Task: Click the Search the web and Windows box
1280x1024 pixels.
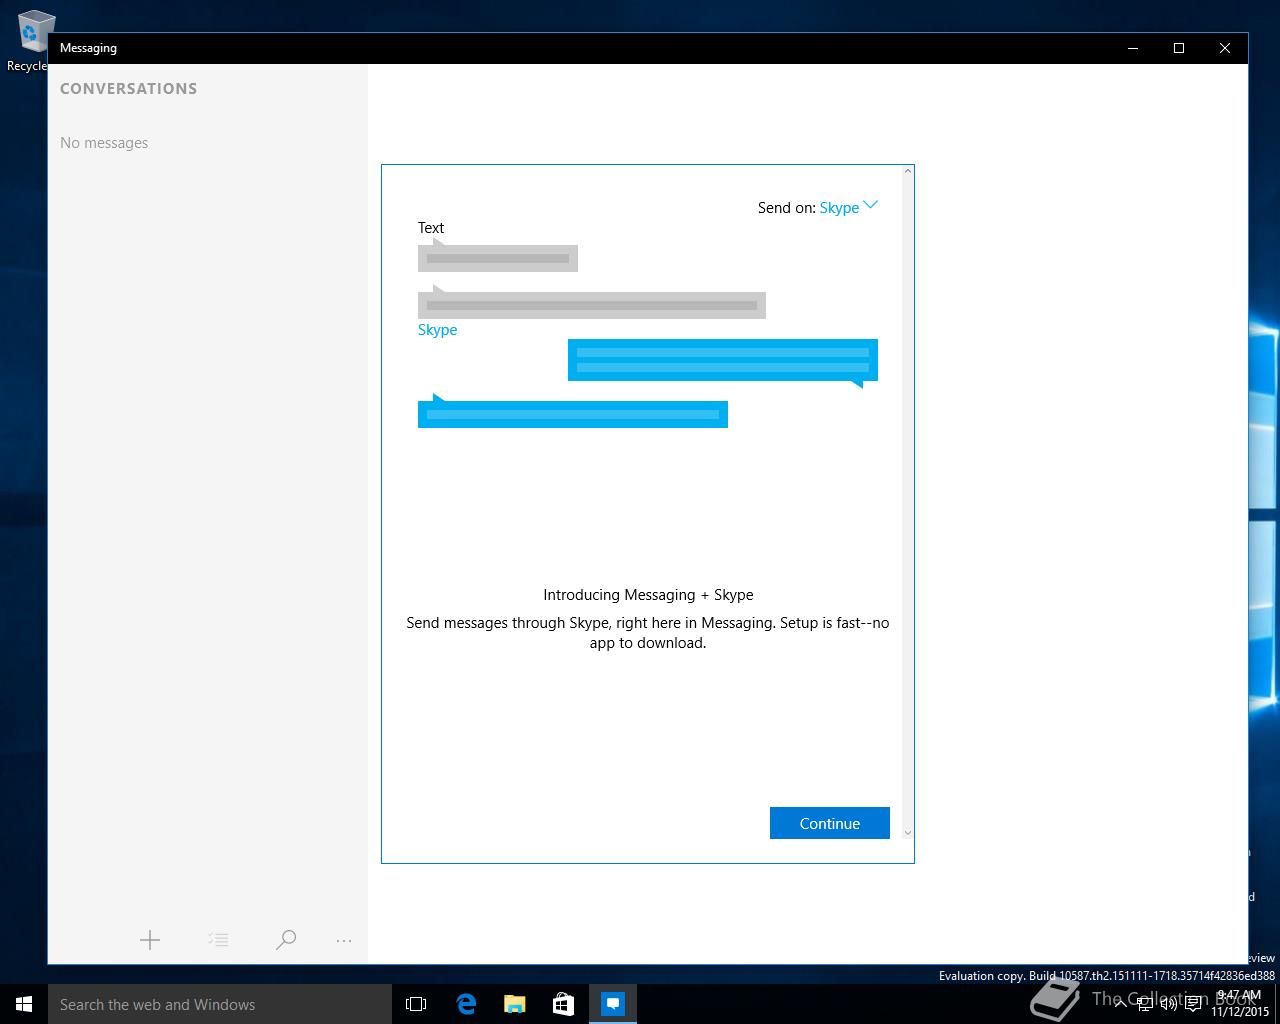Action: point(220,1004)
